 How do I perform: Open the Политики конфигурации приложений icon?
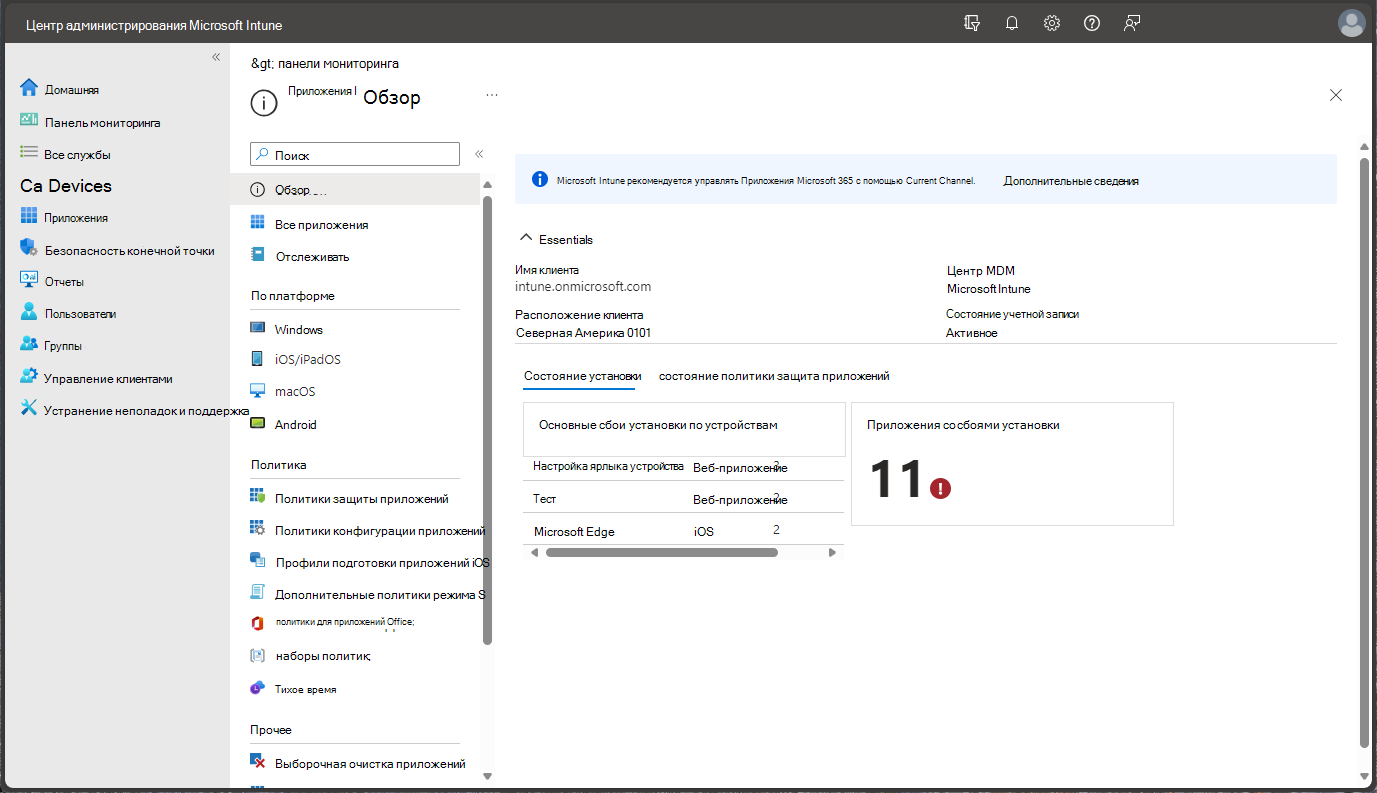coord(258,530)
